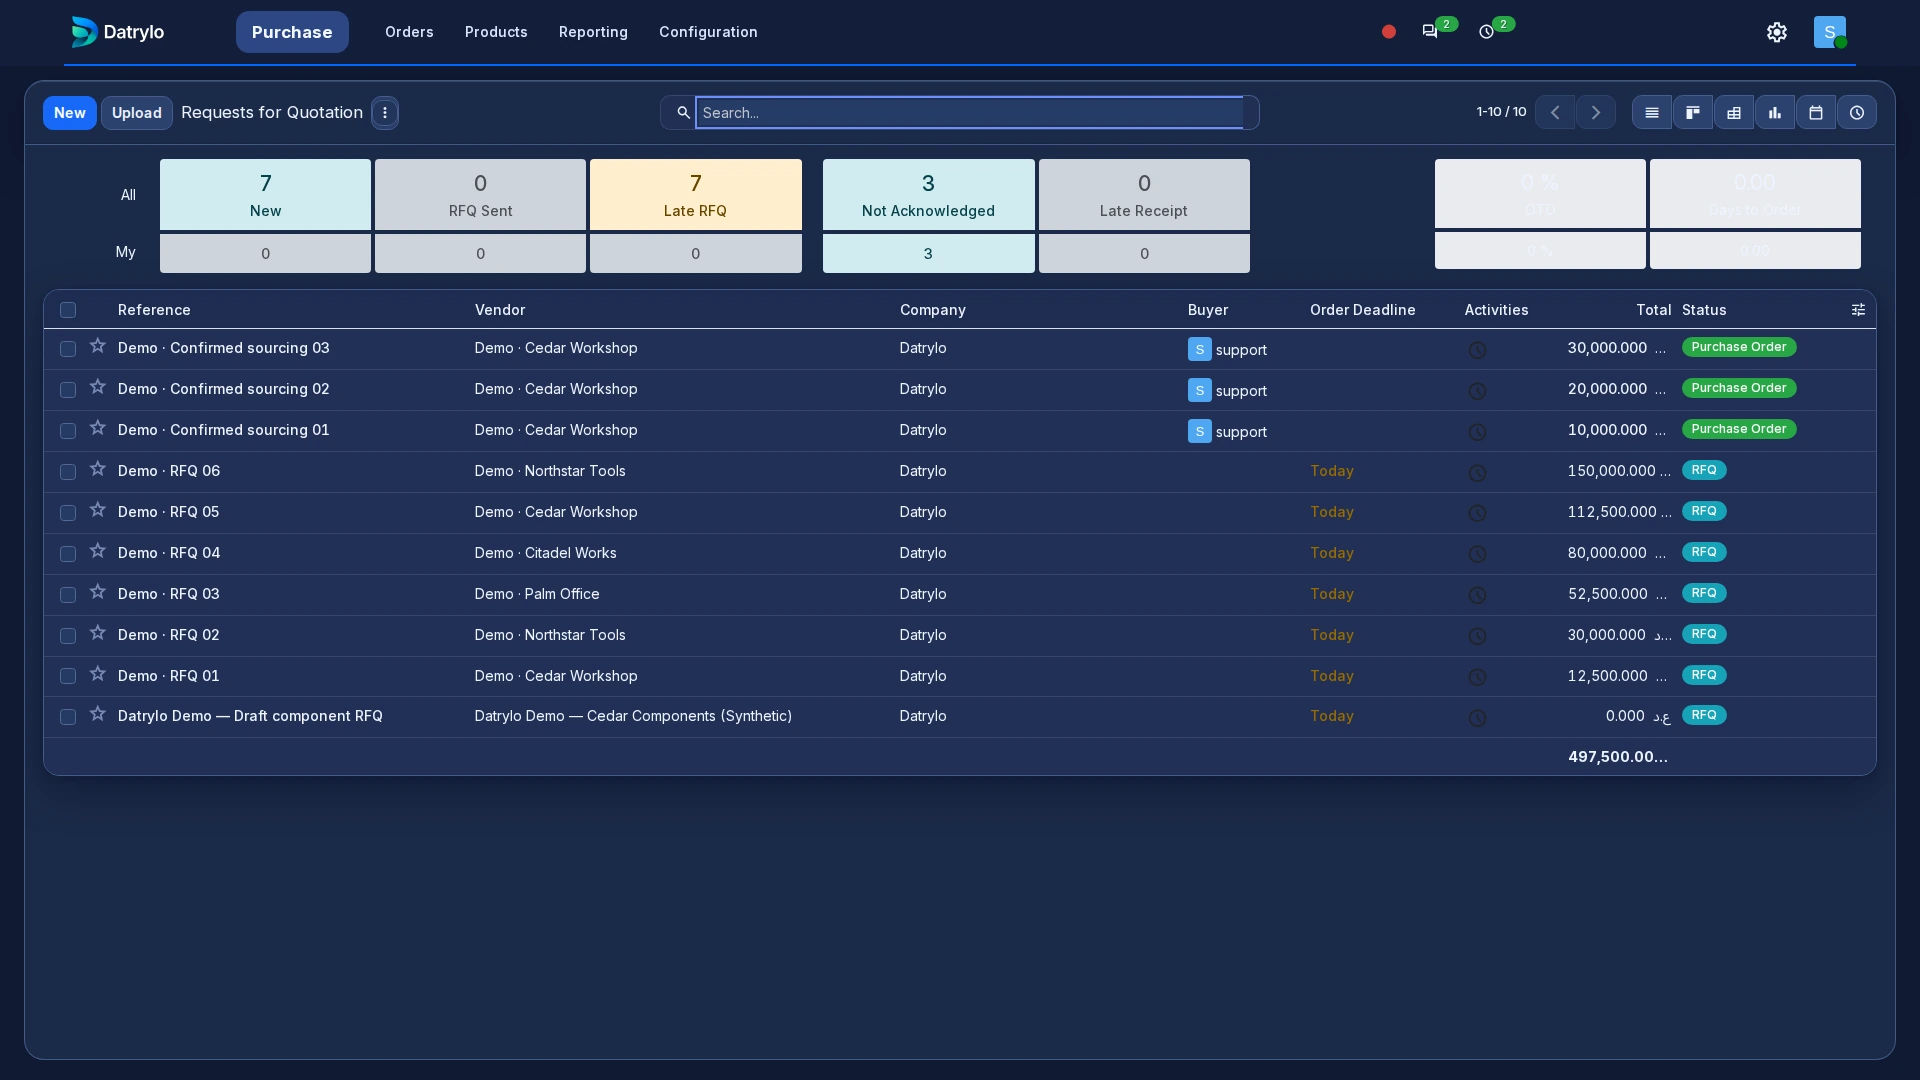Viewport: 1920px width, 1080px height.
Task: Open the settings gear icon
Action: coord(1777,32)
